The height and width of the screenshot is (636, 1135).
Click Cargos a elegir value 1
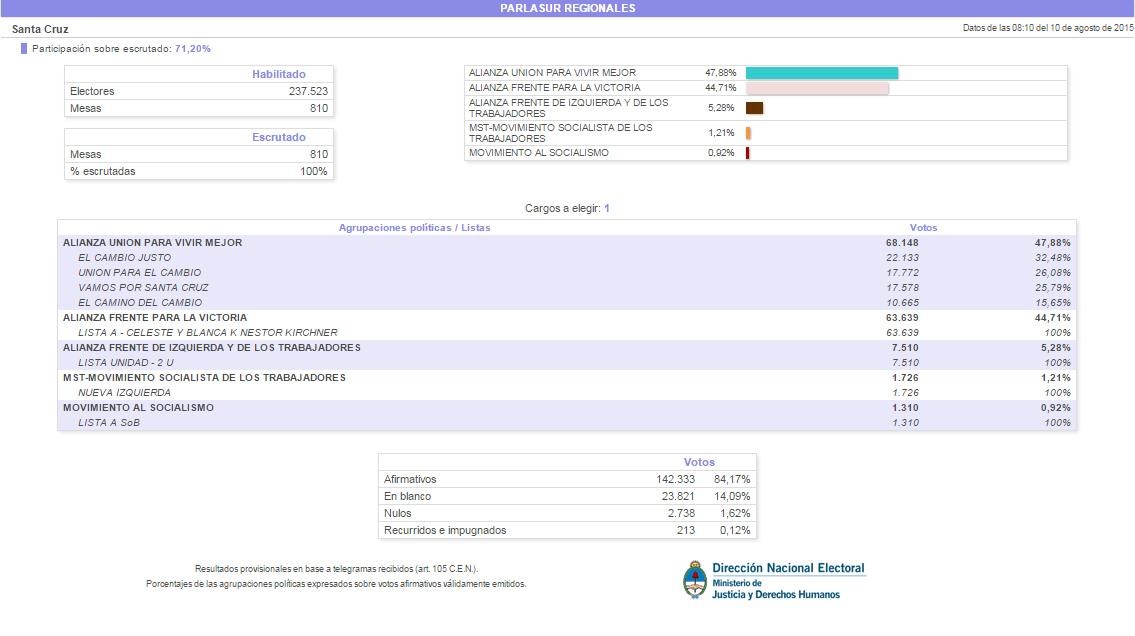607,208
